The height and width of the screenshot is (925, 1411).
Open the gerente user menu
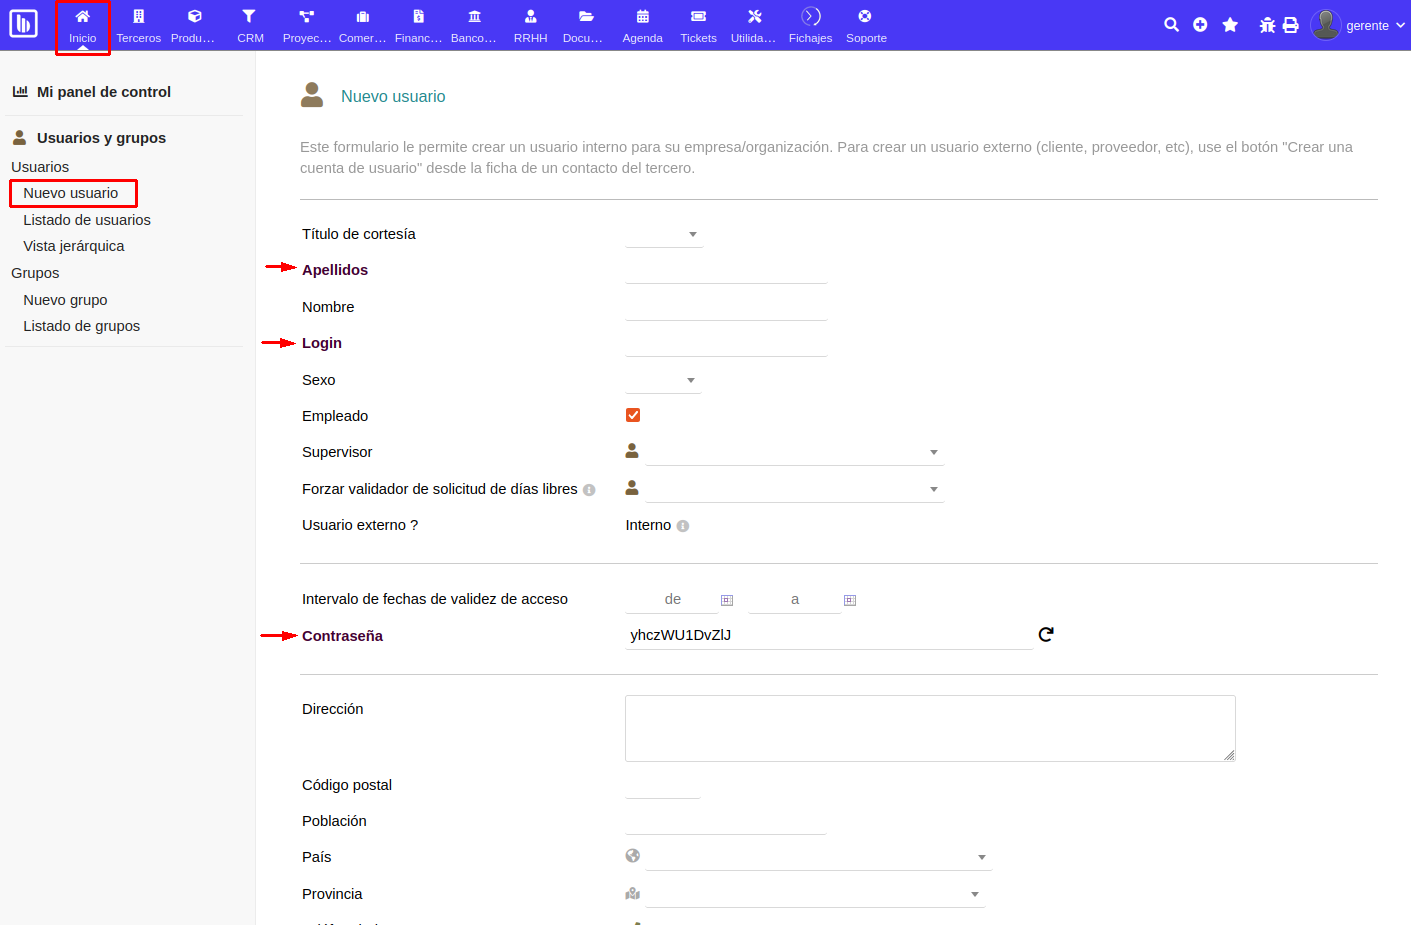click(x=1358, y=25)
